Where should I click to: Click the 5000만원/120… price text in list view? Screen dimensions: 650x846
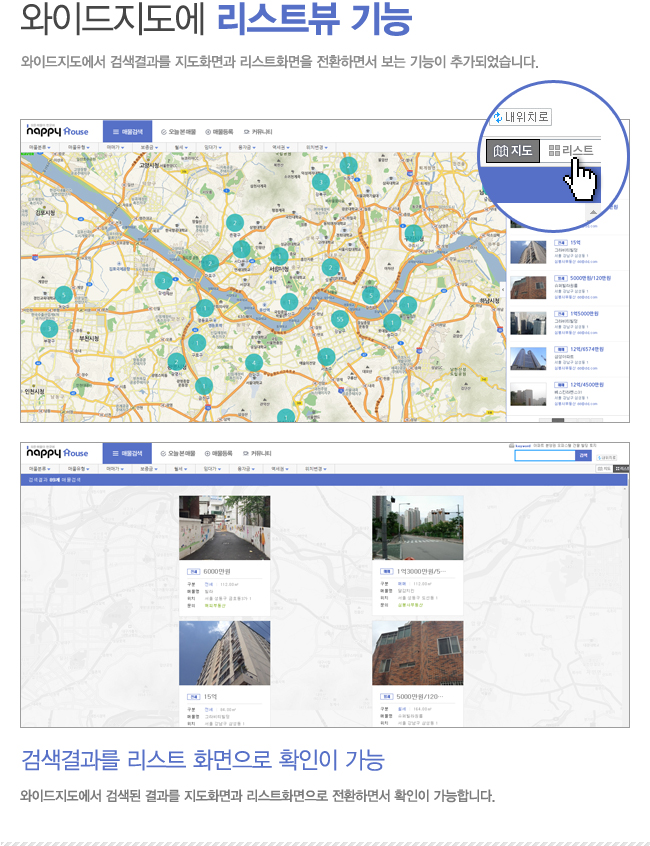click(420, 697)
